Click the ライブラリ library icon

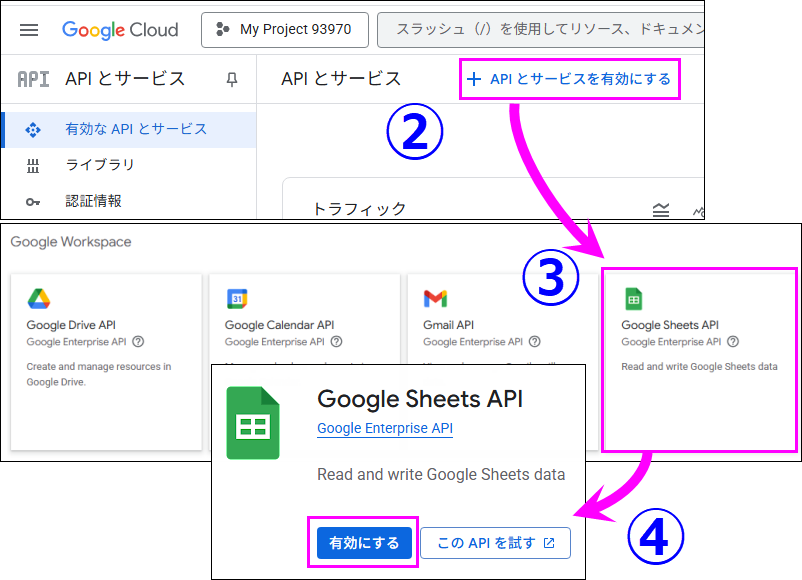(33, 166)
